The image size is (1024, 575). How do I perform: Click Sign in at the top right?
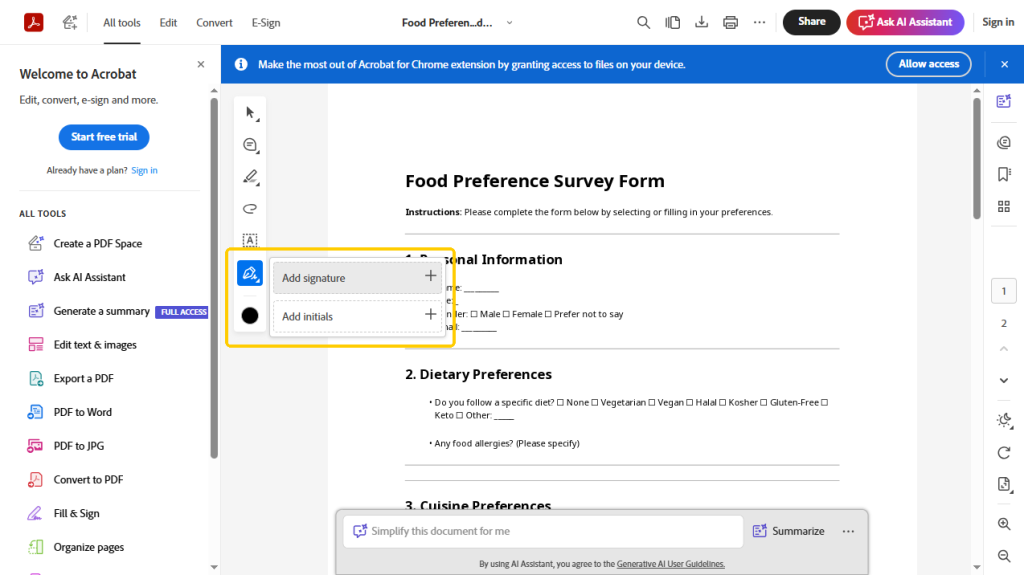pos(998,22)
